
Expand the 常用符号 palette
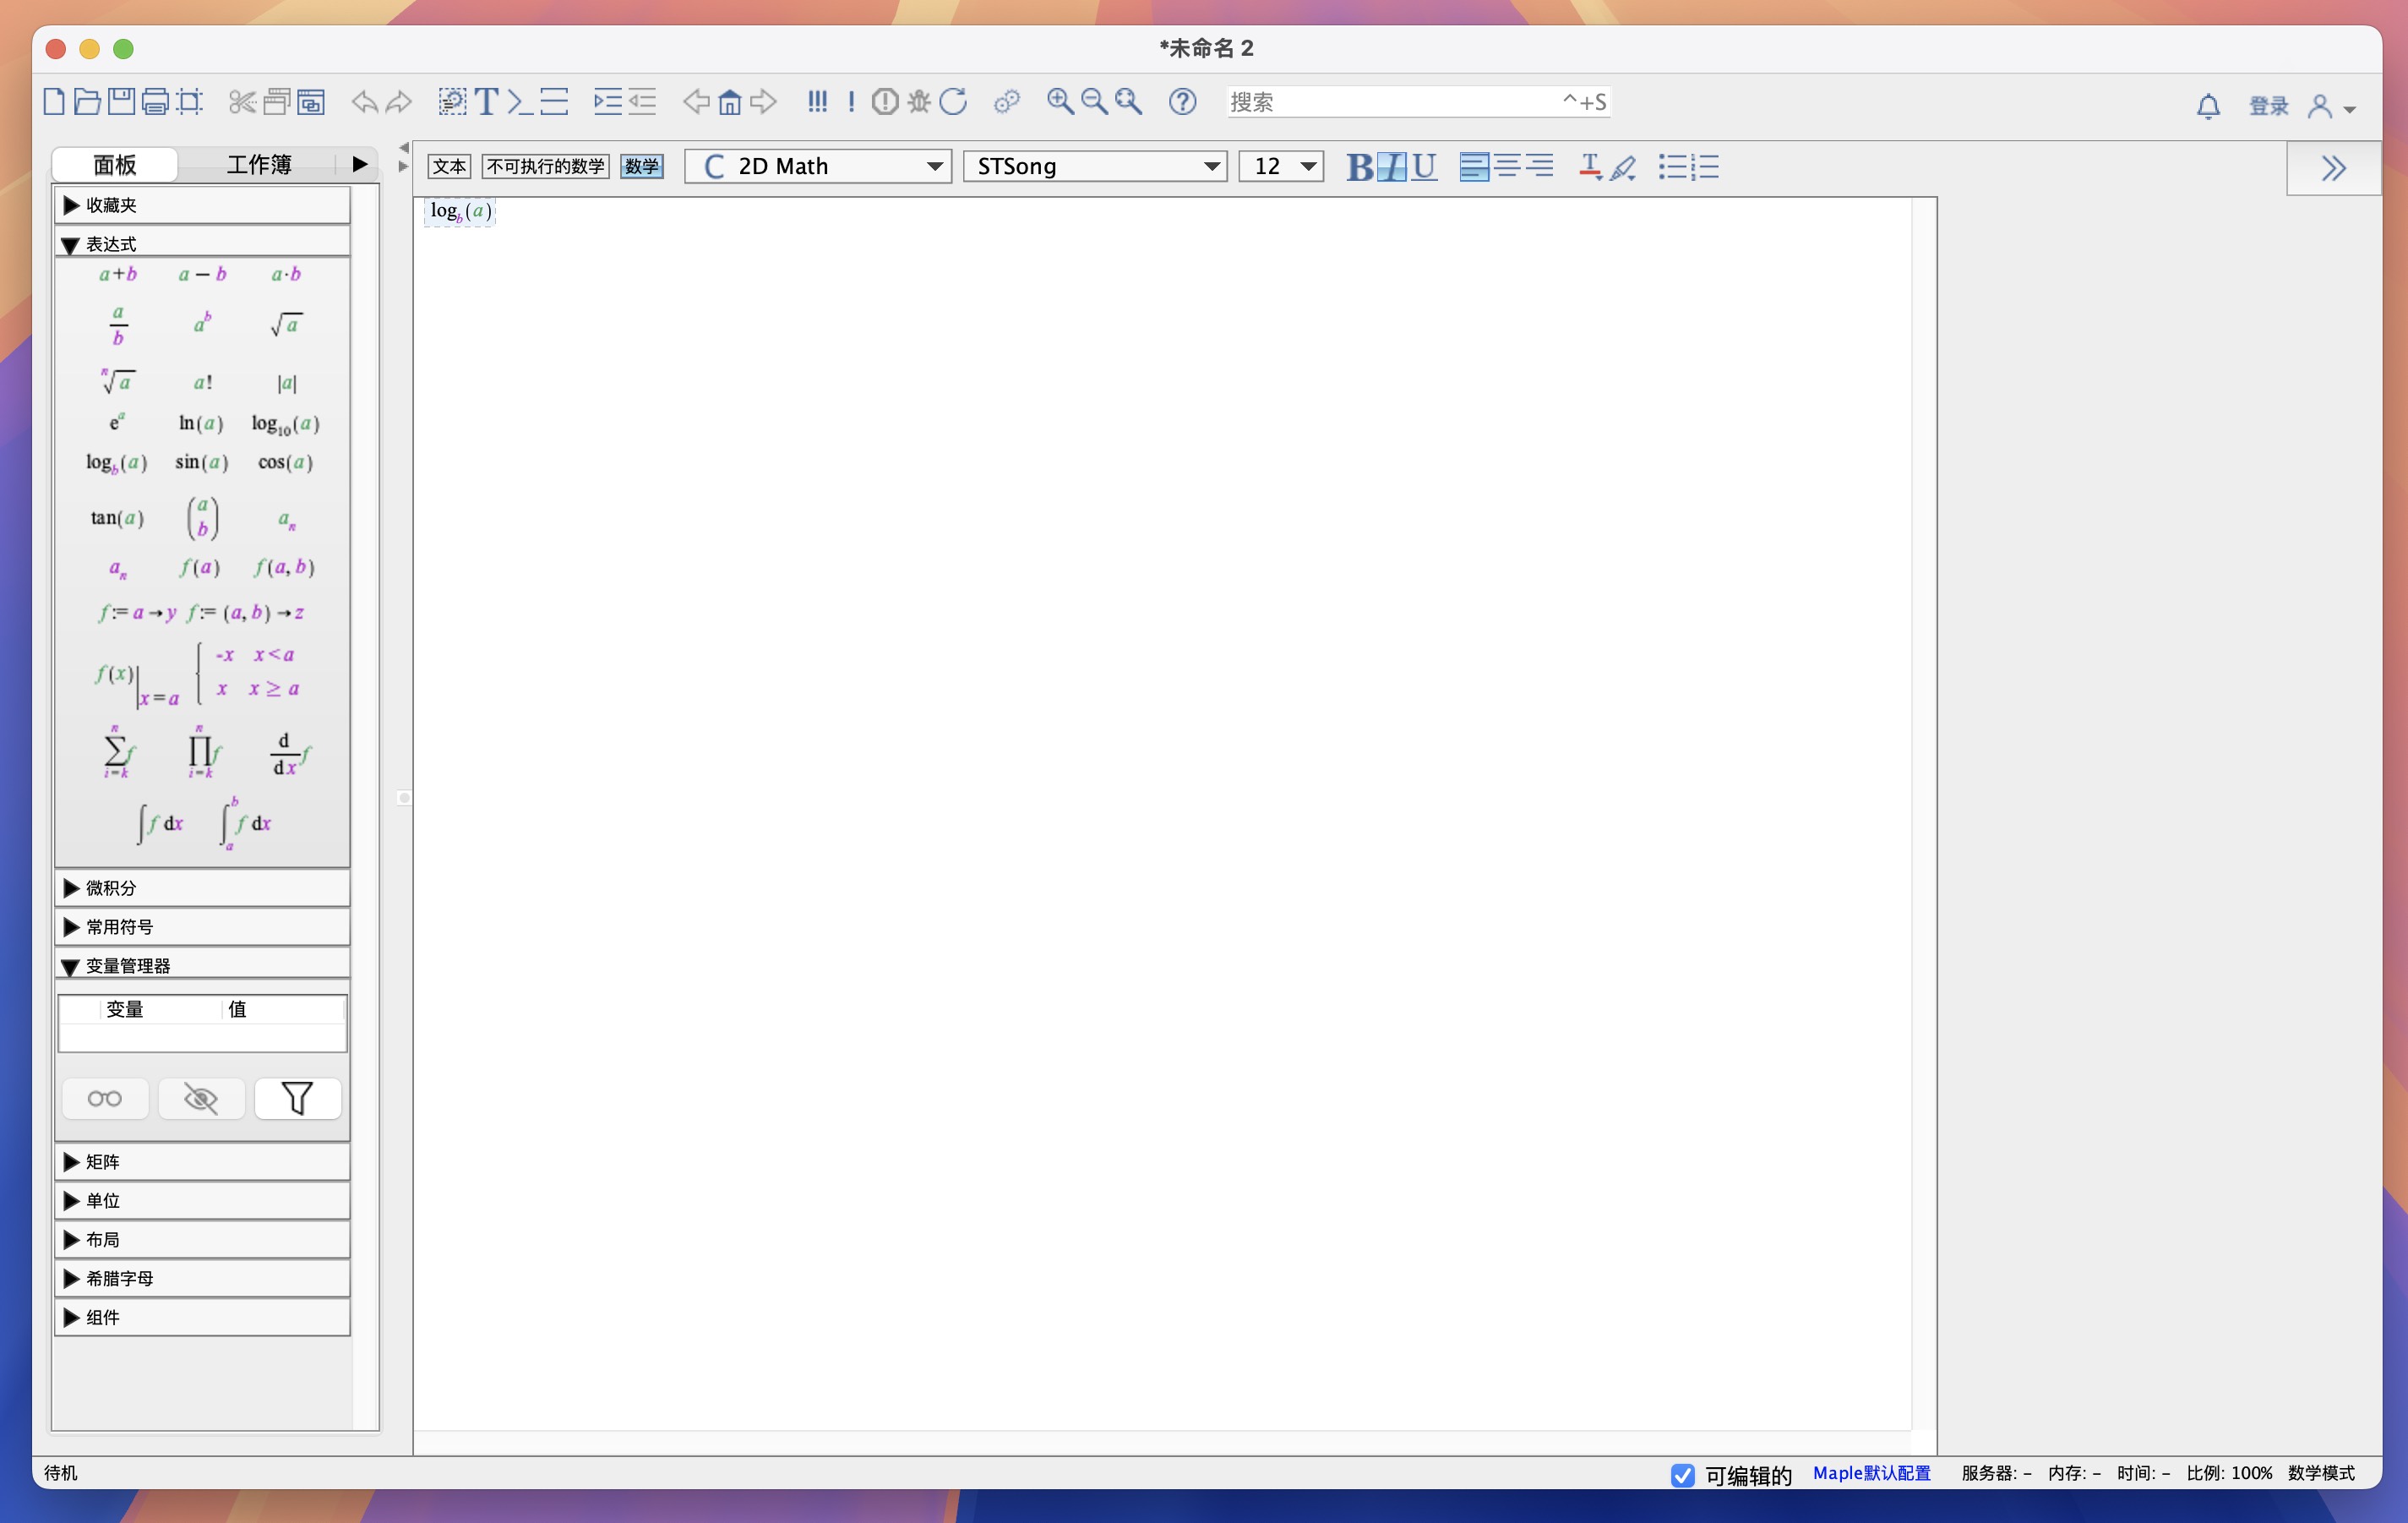pyautogui.click(x=202, y=927)
